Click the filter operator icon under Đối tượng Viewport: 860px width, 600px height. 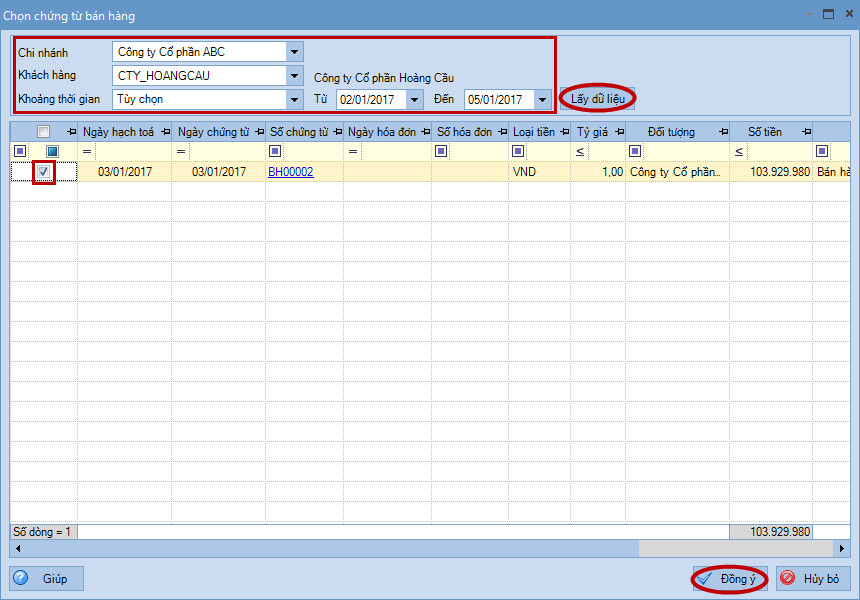point(635,151)
